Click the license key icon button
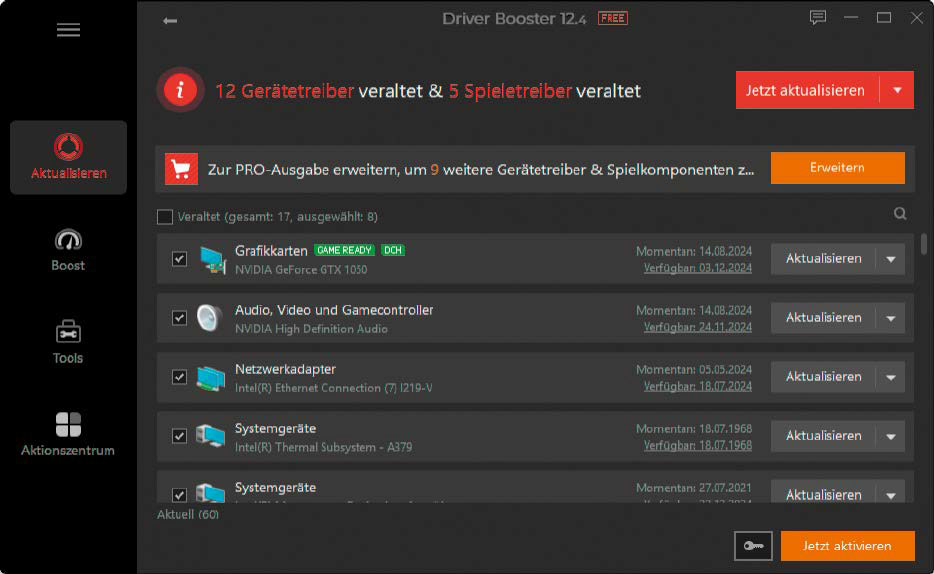Viewport: 934px width, 574px height. [x=753, y=546]
